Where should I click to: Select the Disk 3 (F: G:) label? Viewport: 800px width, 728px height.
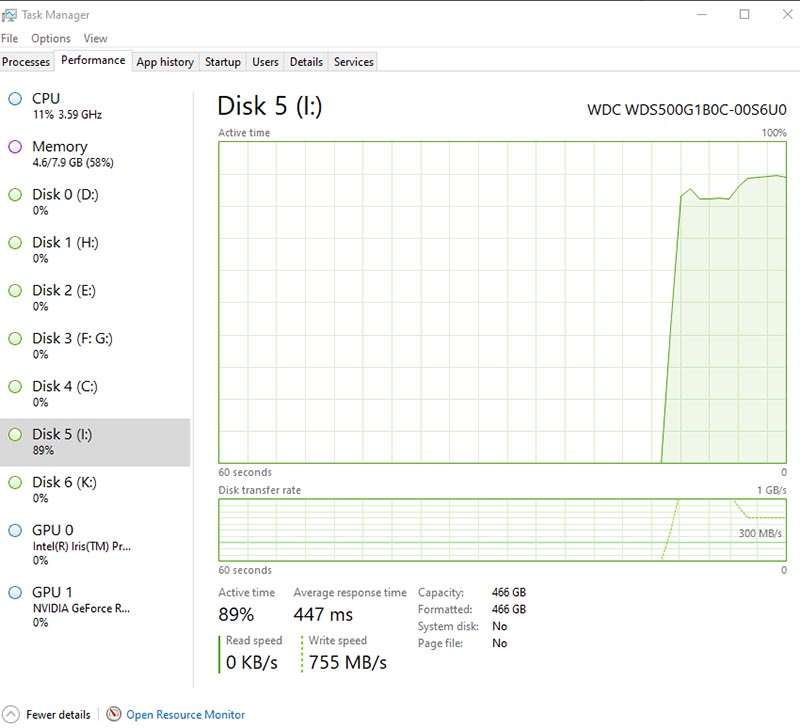(x=72, y=338)
